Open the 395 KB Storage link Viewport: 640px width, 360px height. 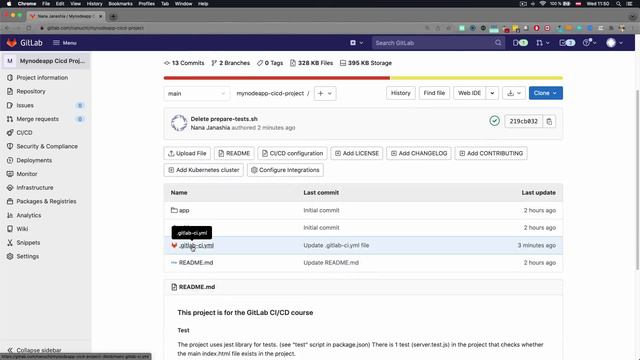pyautogui.click(x=366, y=63)
